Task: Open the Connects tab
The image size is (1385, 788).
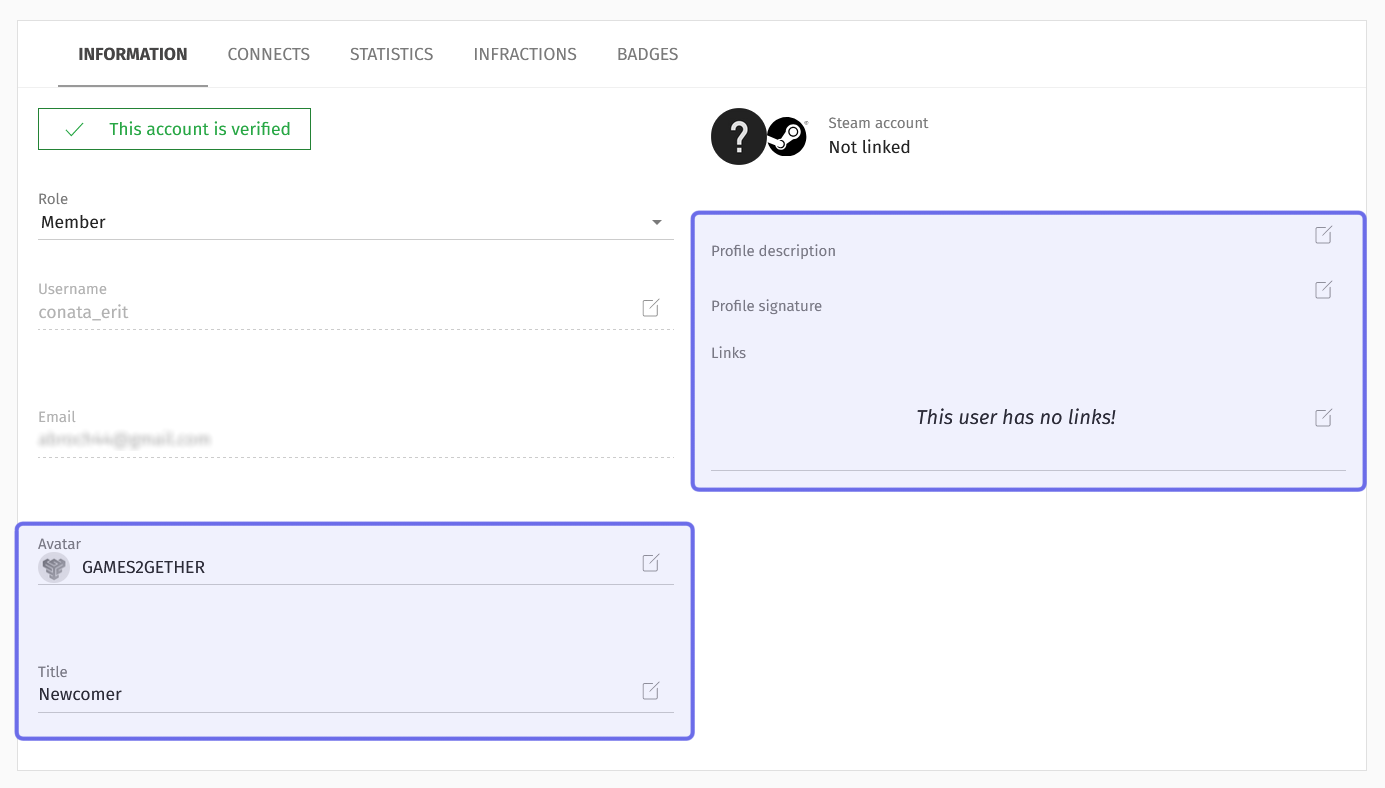Action: [269, 55]
